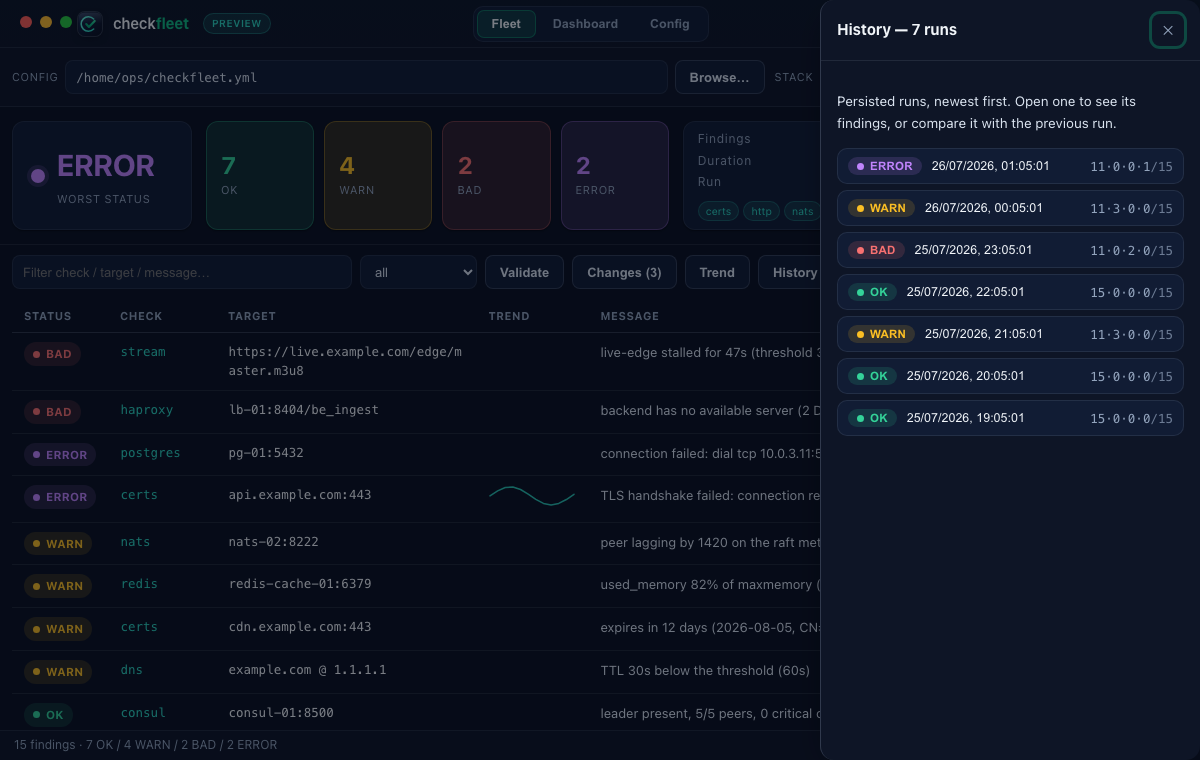Focus the config path input field
Viewport: 1200px width, 760px height.
[x=366, y=77]
